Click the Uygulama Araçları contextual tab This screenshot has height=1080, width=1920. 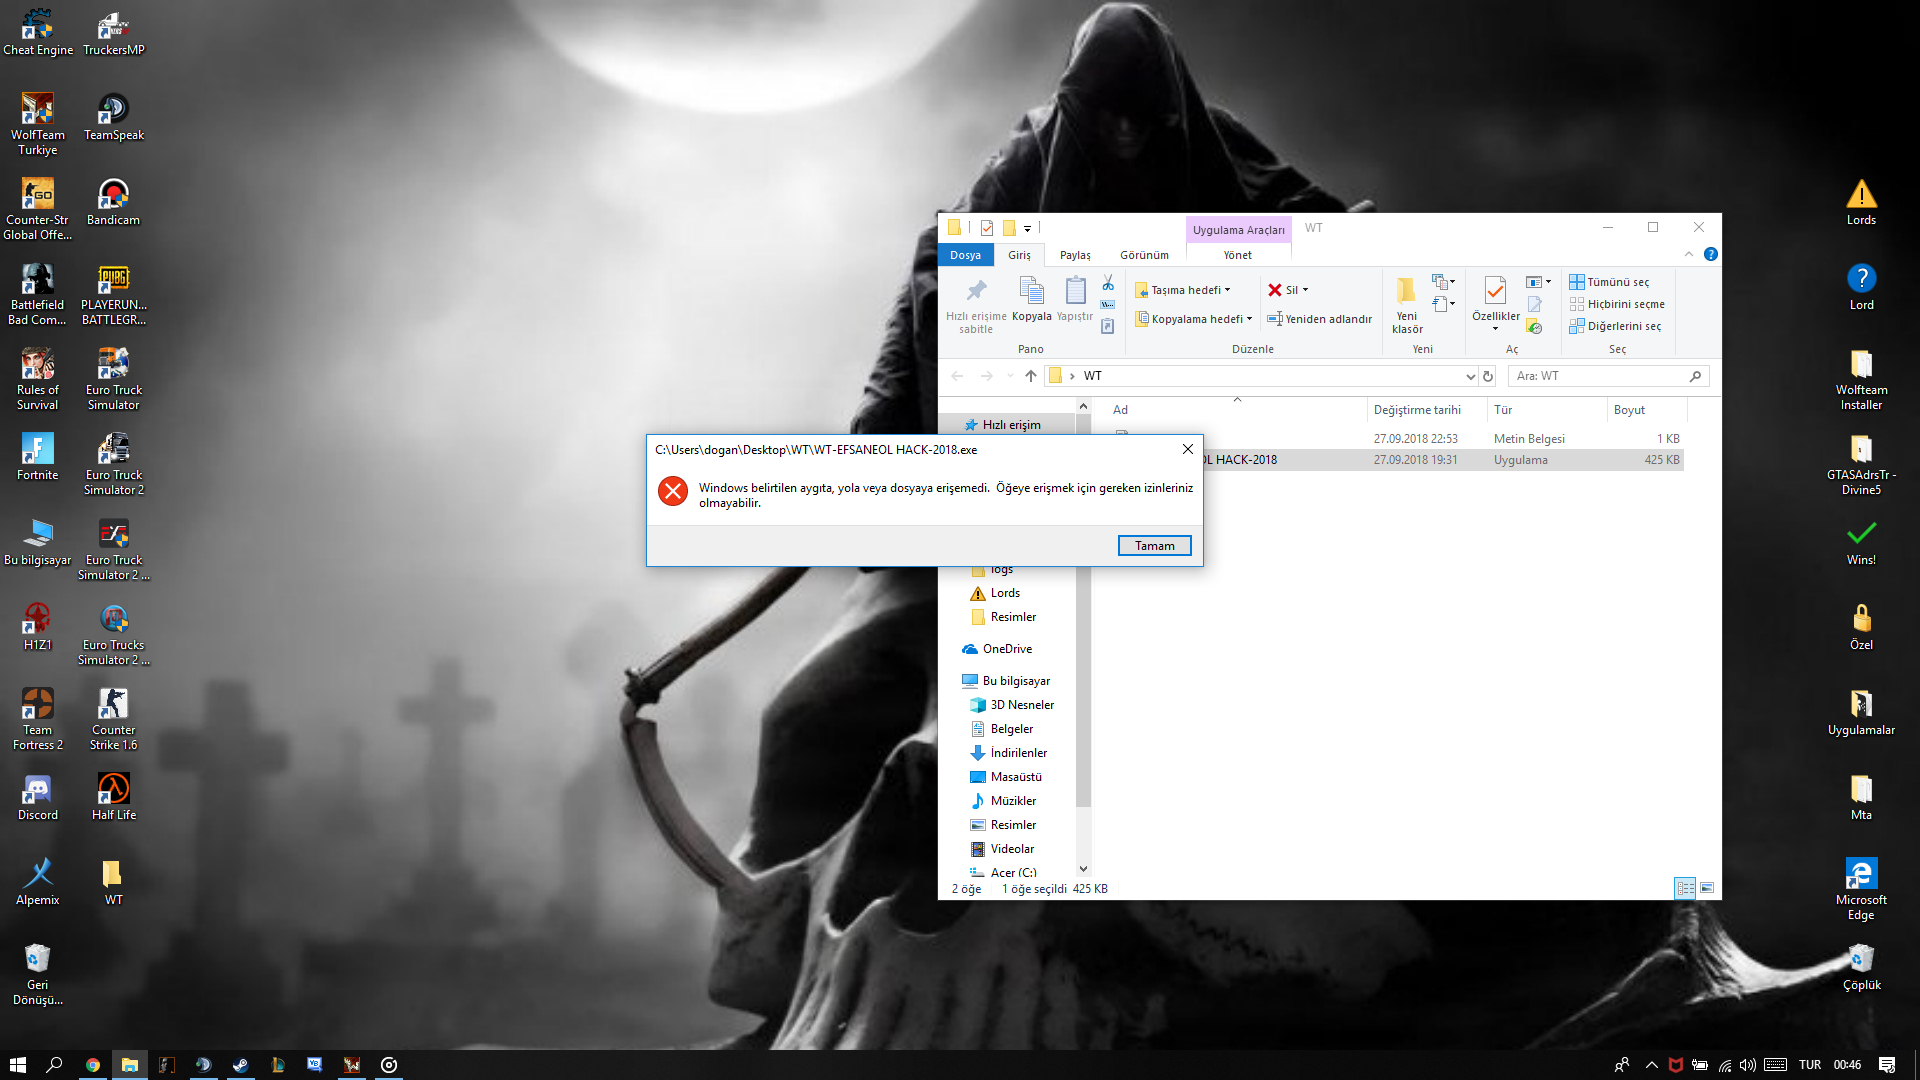[1238, 230]
